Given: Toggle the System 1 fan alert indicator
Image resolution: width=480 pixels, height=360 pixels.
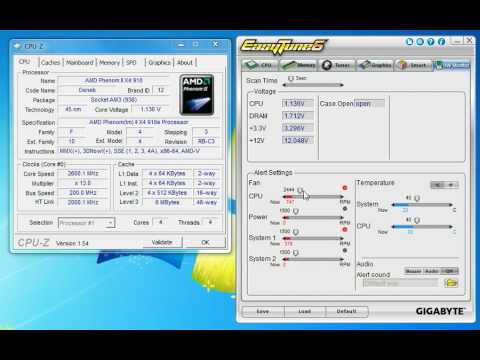Looking at the screenshot, I should [x=345, y=230].
